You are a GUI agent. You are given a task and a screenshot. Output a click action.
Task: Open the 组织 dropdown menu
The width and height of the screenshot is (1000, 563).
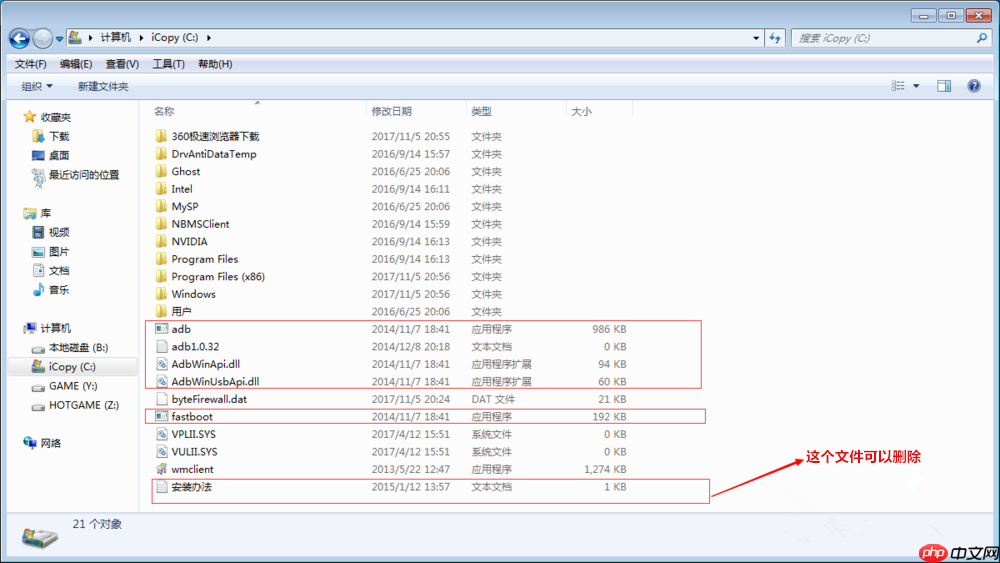(x=37, y=87)
